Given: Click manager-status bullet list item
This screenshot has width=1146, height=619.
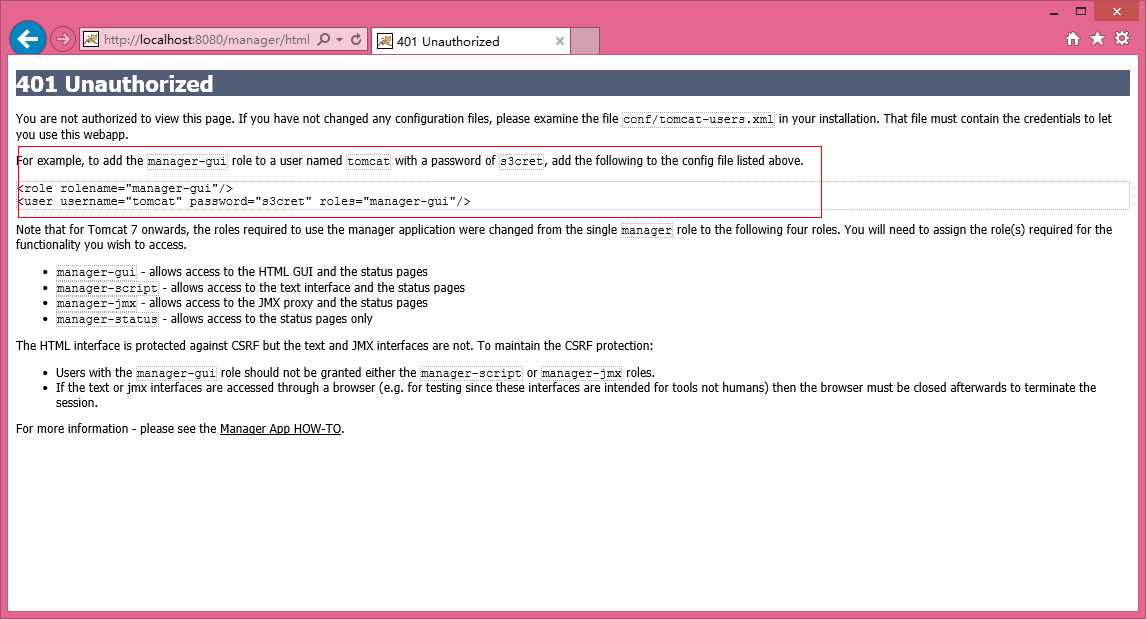Looking at the screenshot, I should coord(214,319).
